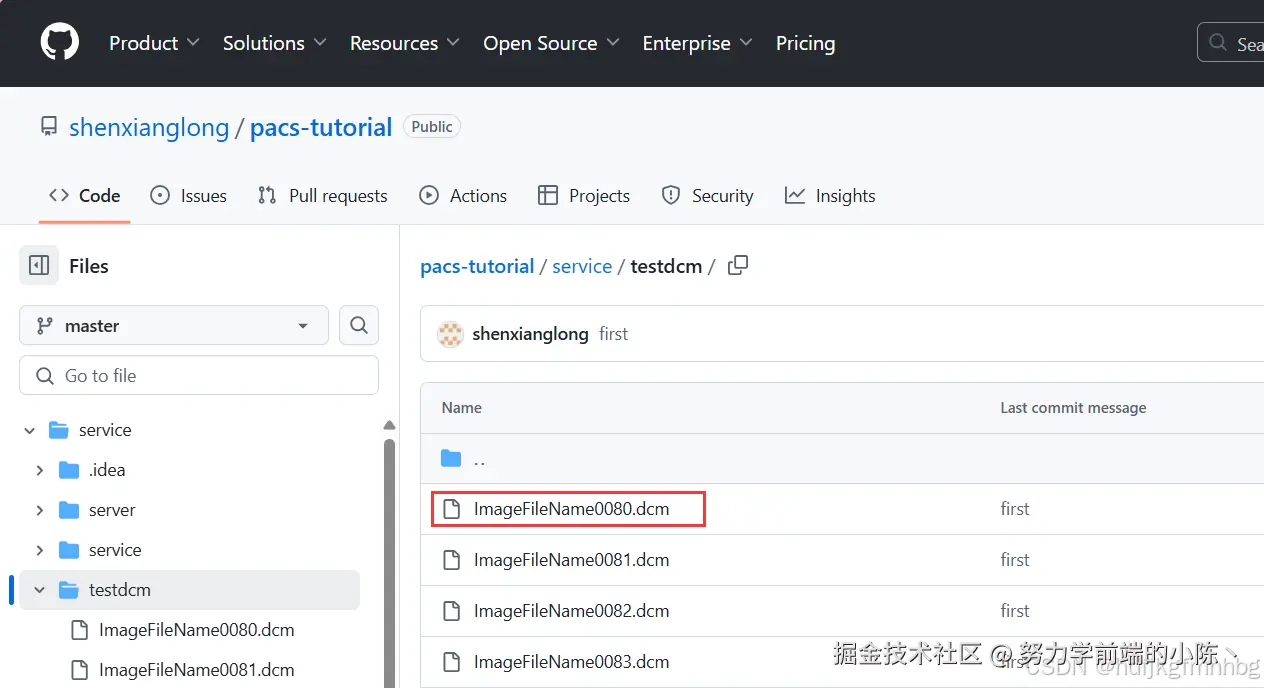
Task: Go to the Pricing page
Action: click(805, 43)
